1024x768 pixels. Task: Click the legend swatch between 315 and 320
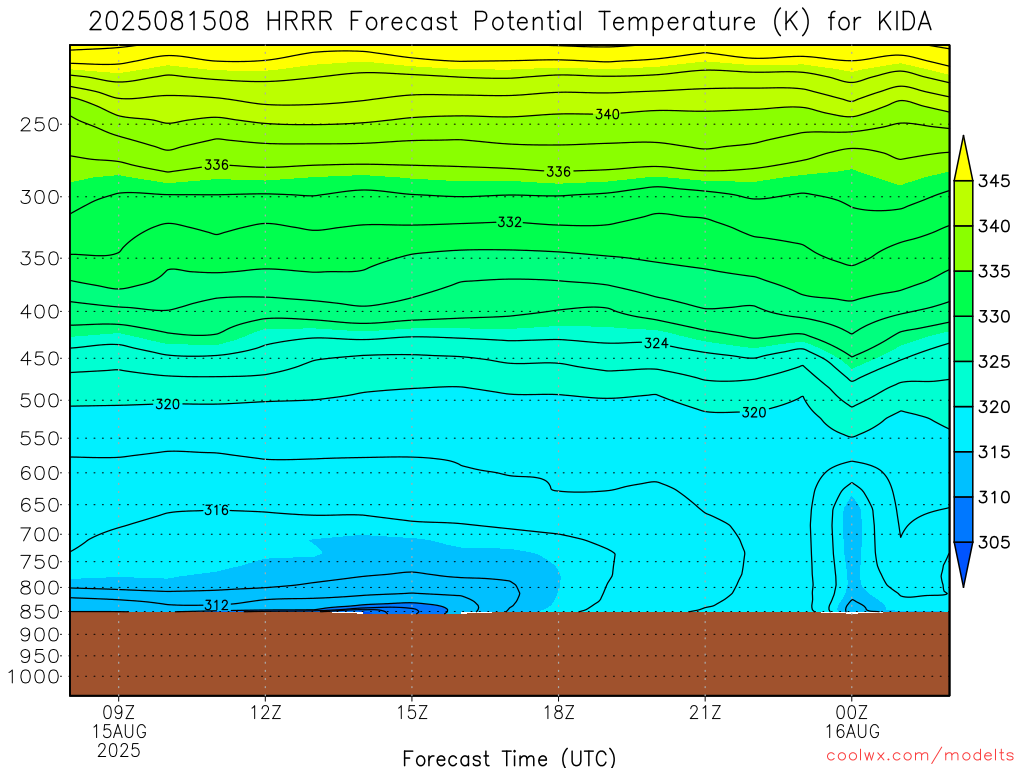[x=963, y=429]
